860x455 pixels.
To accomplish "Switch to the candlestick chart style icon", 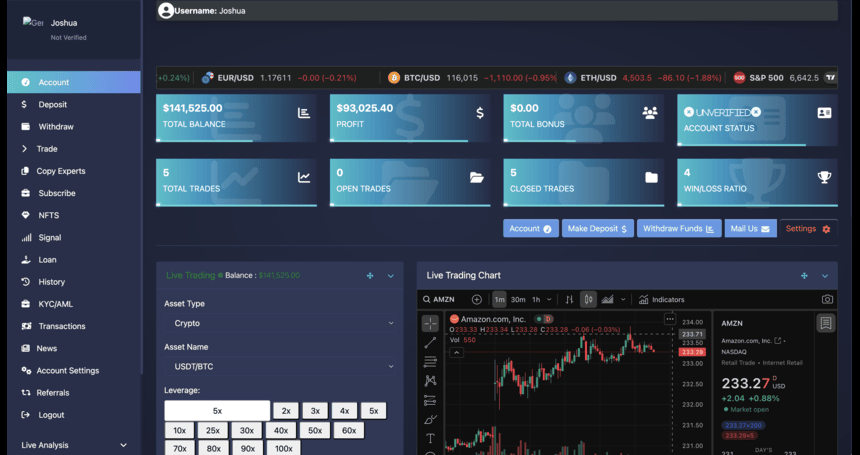I will tap(589, 299).
